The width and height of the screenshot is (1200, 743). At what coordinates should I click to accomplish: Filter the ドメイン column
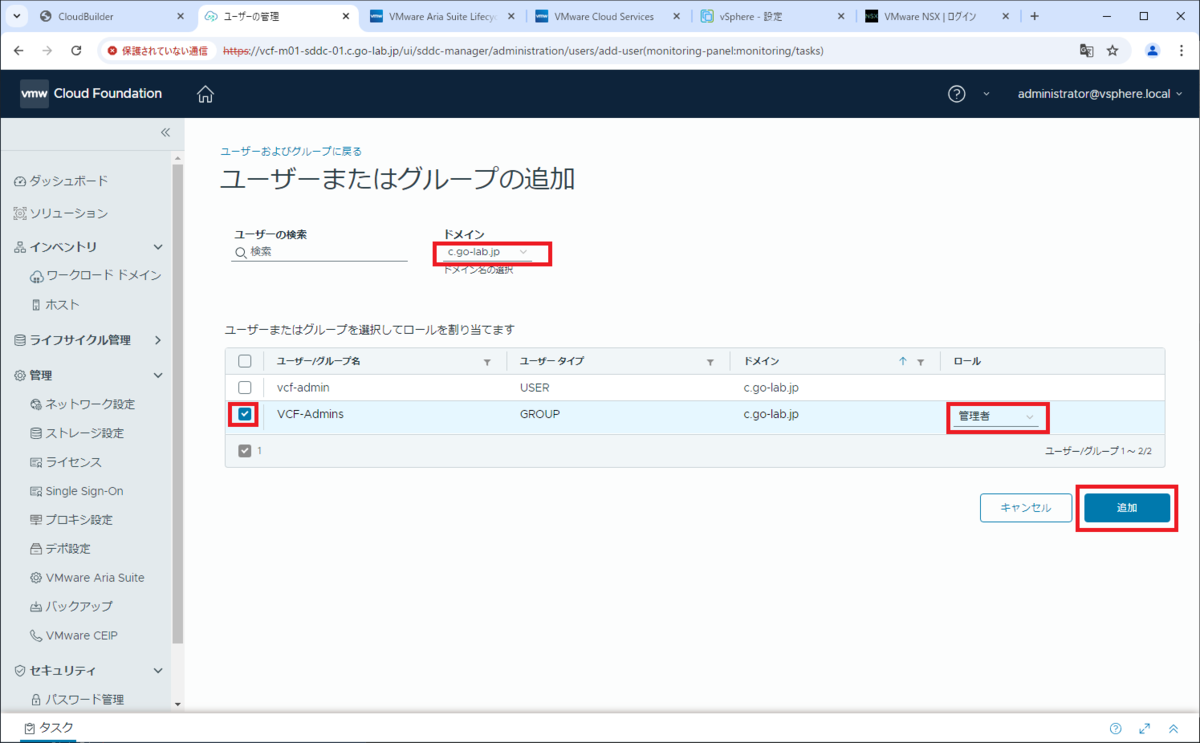pyautogui.click(x=921, y=362)
